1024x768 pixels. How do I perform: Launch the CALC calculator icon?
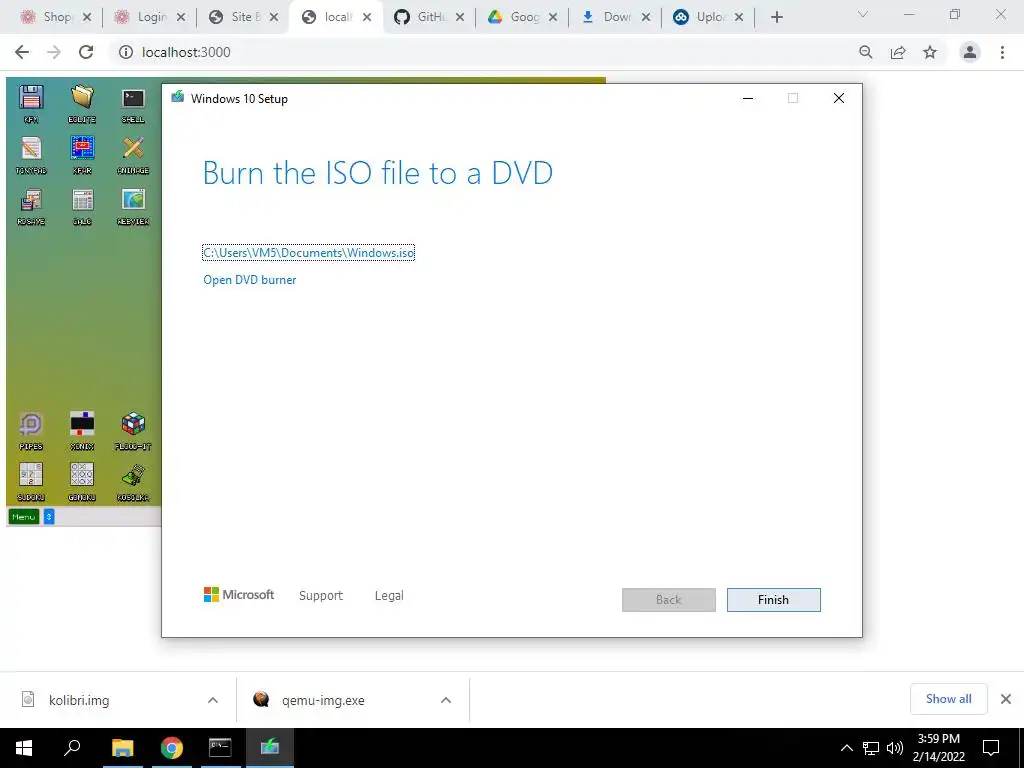[x=82, y=206]
